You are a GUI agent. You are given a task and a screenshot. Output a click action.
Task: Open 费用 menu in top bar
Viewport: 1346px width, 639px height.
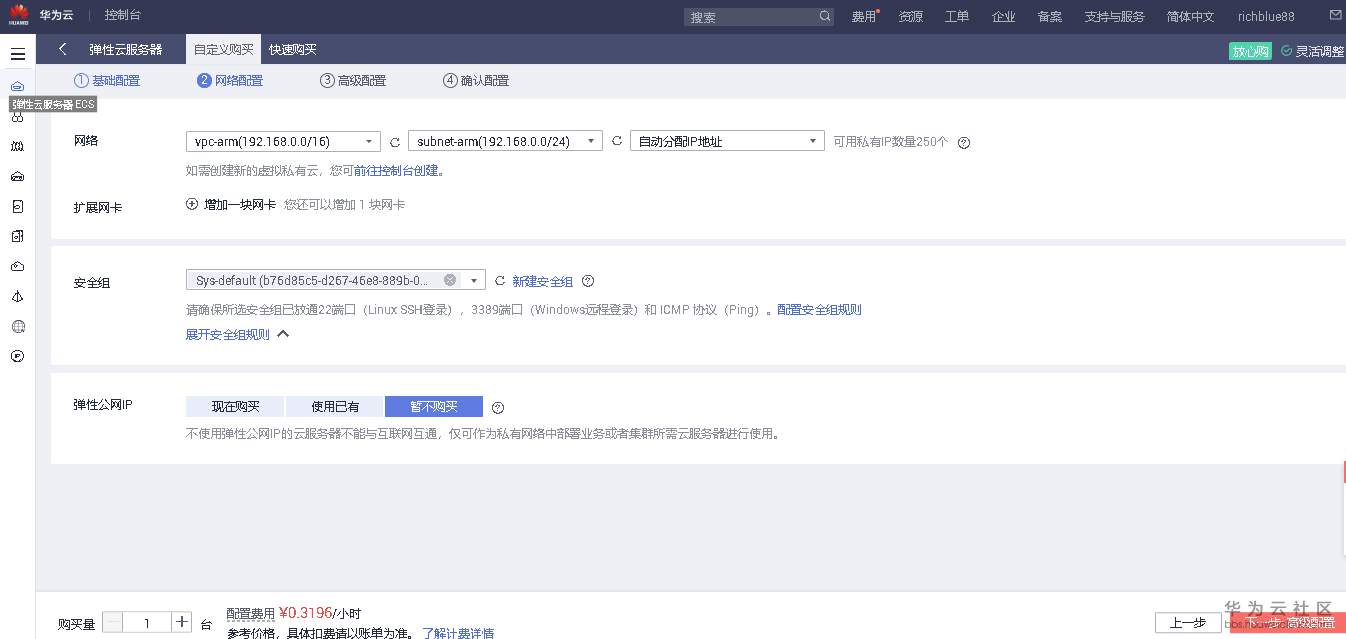pos(864,17)
